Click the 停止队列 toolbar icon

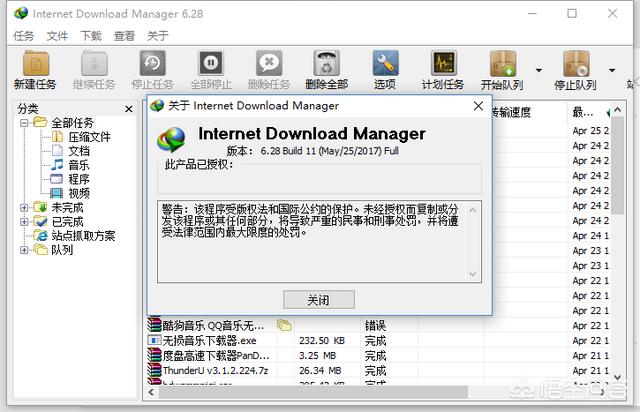[x=576, y=63]
